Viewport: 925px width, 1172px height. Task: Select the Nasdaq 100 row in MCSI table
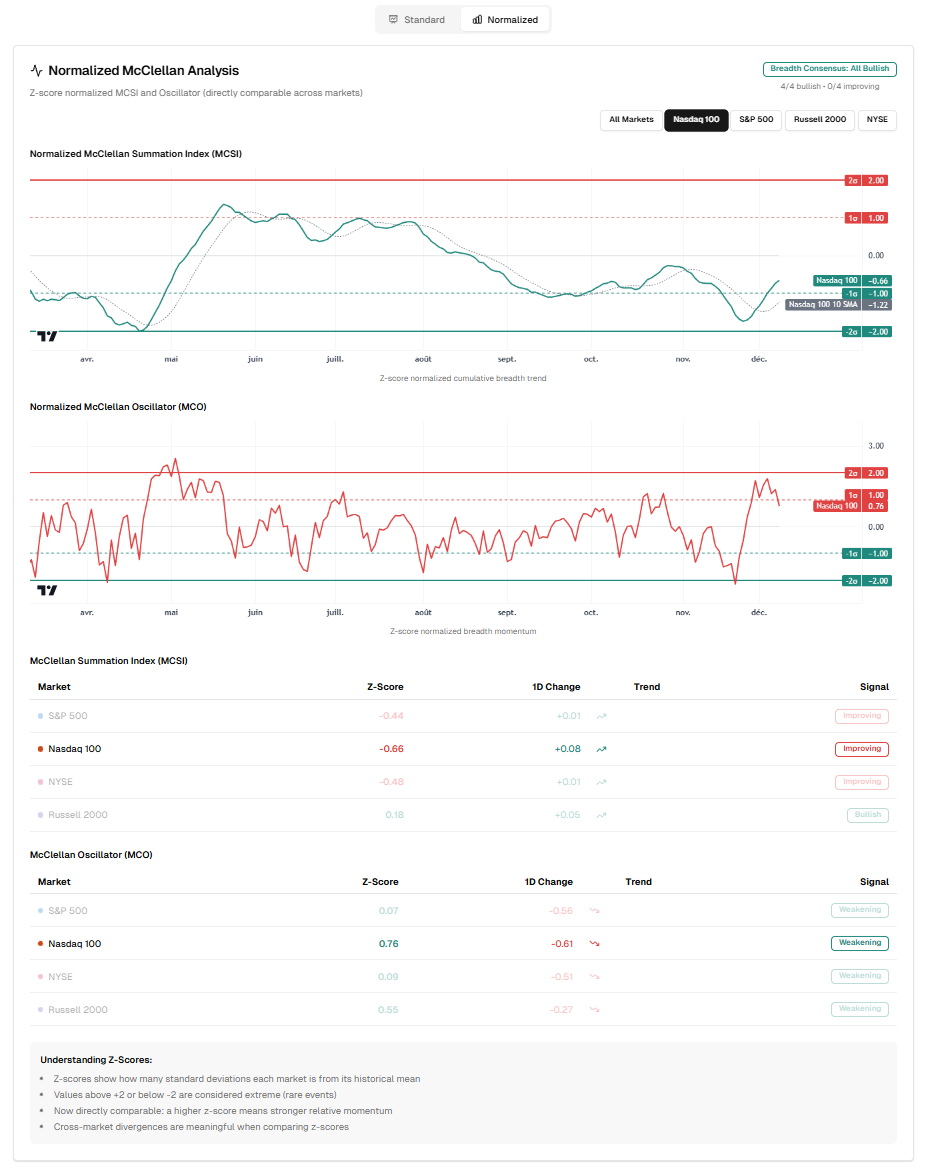(463, 749)
